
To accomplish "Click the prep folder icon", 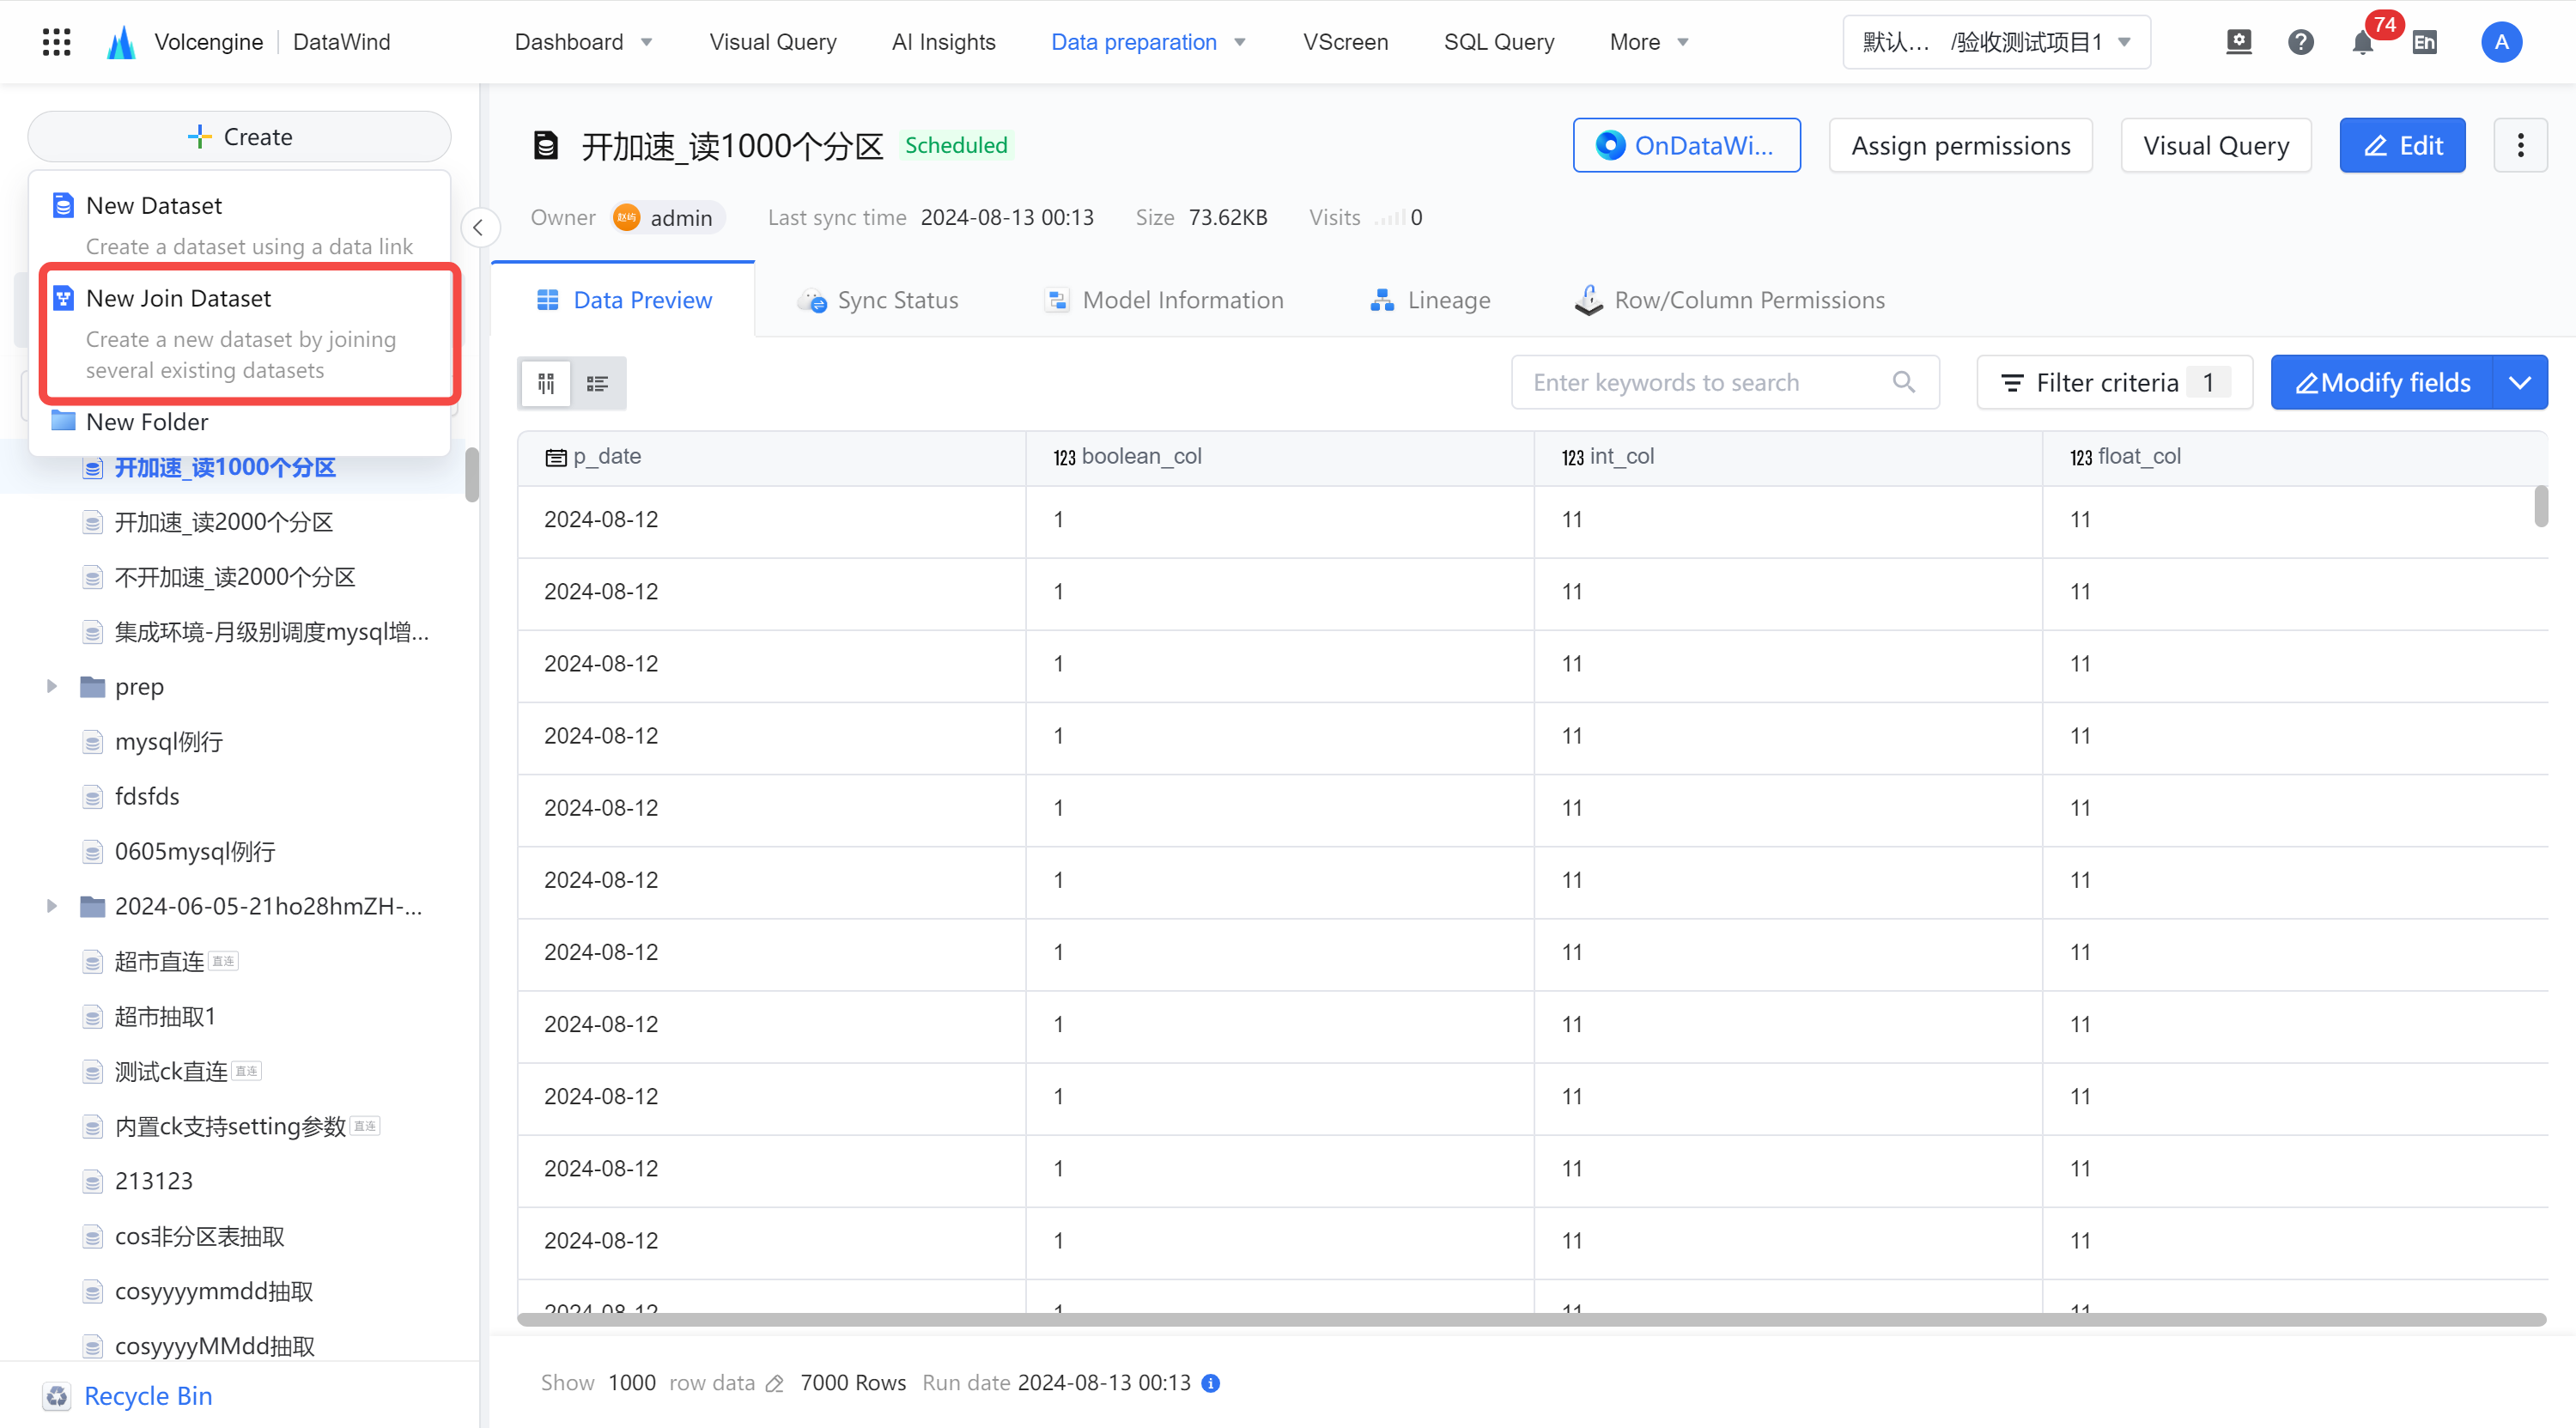I will point(93,686).
